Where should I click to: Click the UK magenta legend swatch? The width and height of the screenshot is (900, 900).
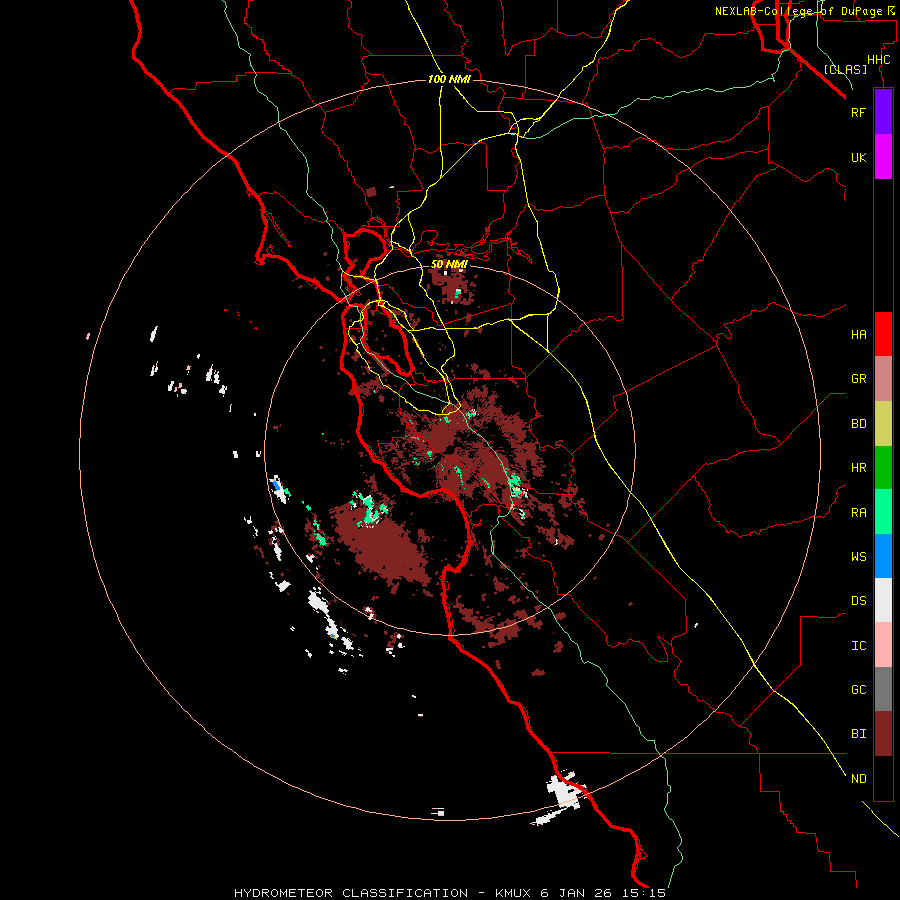click(883, 157)
